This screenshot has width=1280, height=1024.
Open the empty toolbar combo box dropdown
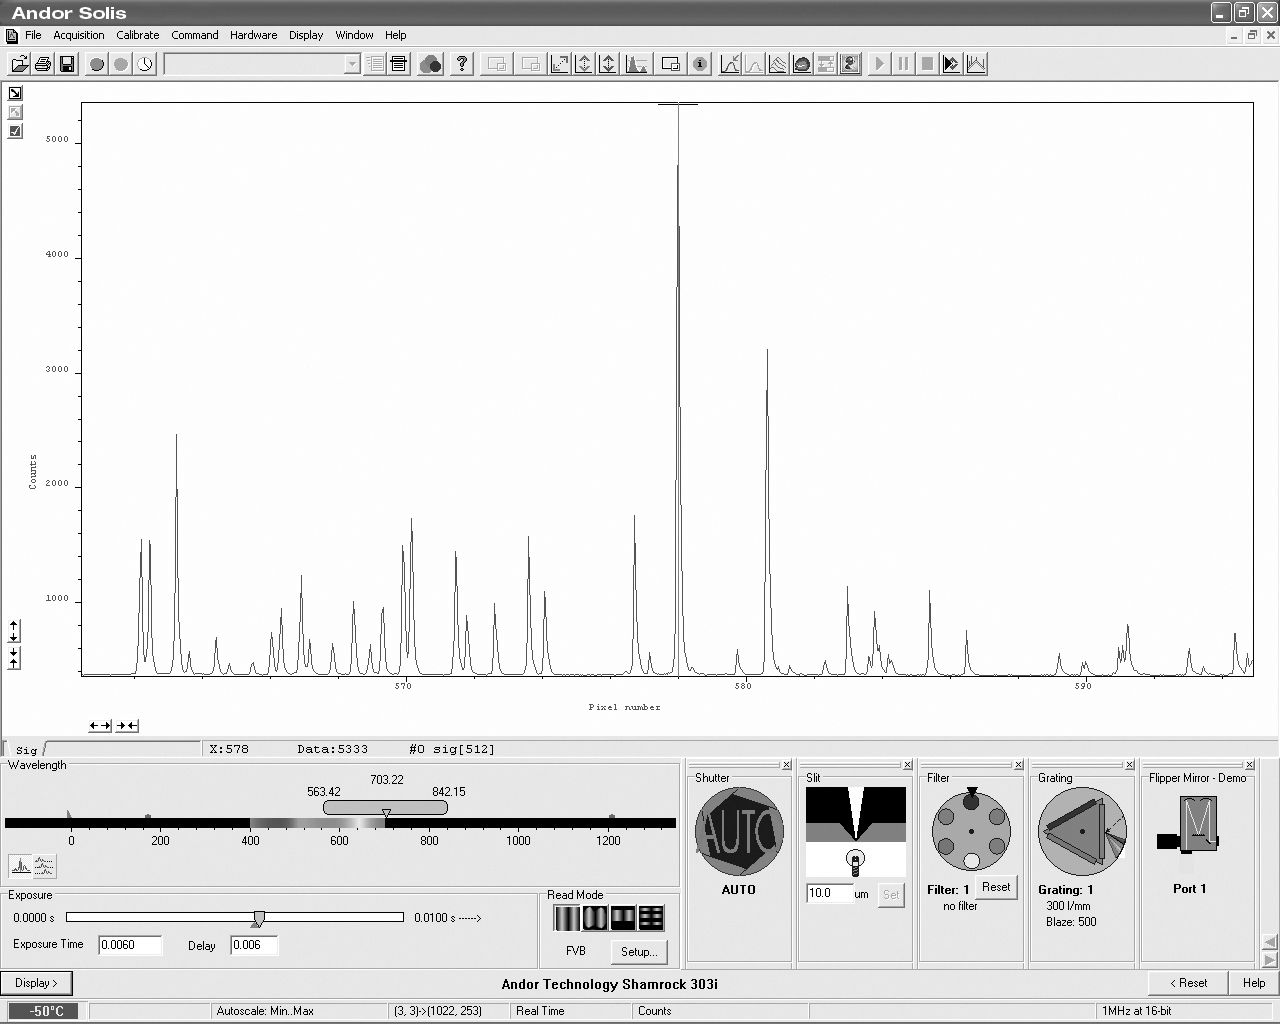(x=352, y=64)
